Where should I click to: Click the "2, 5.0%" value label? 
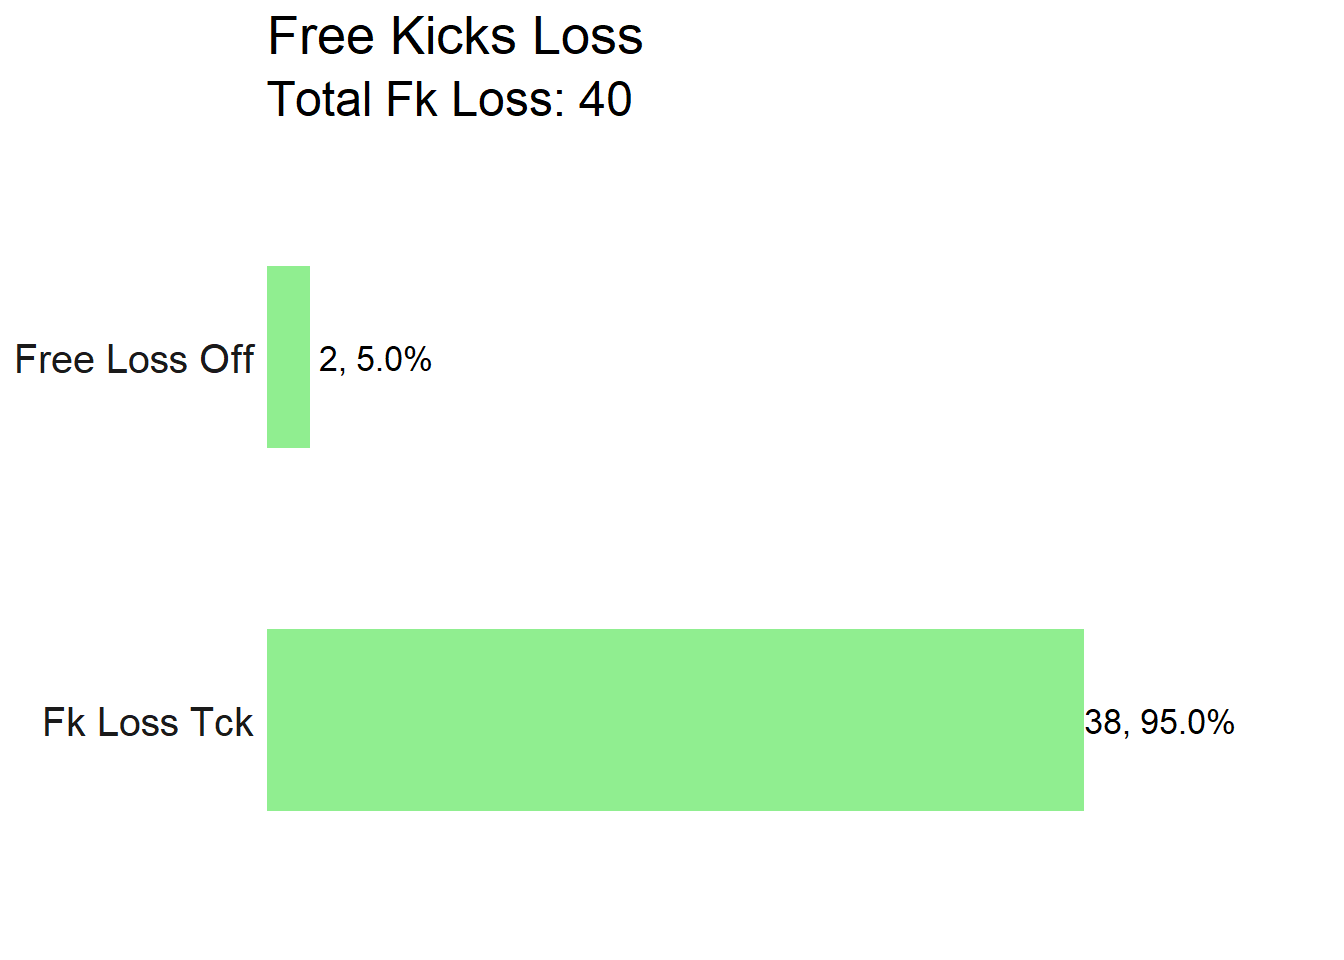point(375,360)
